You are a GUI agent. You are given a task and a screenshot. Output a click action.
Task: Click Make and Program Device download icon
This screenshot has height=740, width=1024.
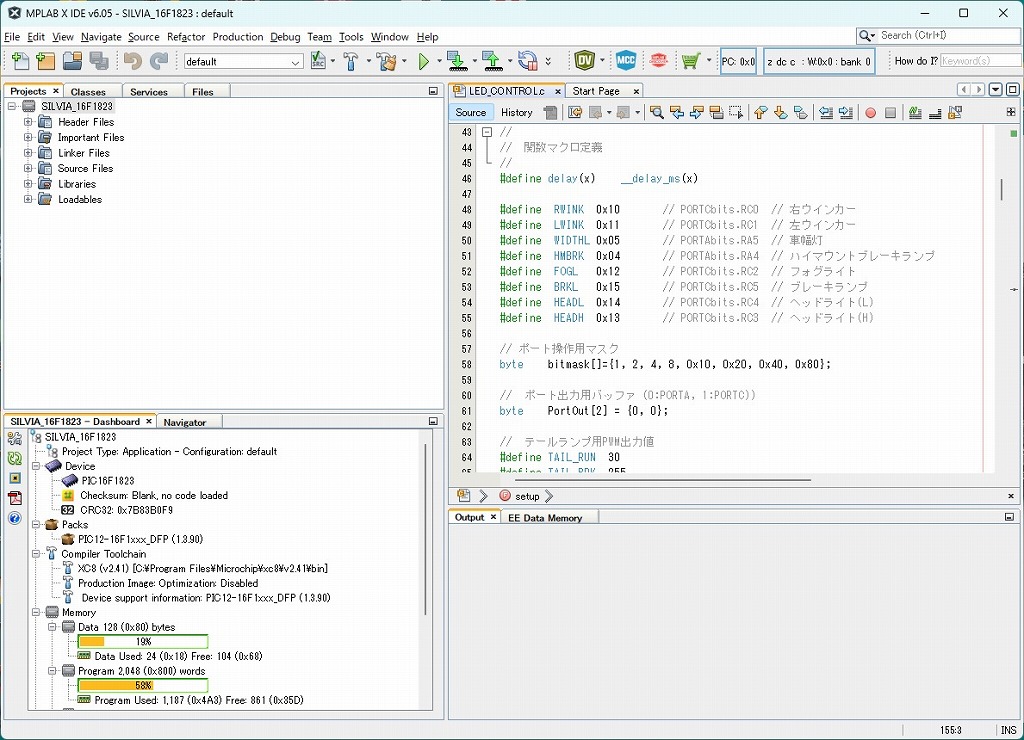point(457,61)
